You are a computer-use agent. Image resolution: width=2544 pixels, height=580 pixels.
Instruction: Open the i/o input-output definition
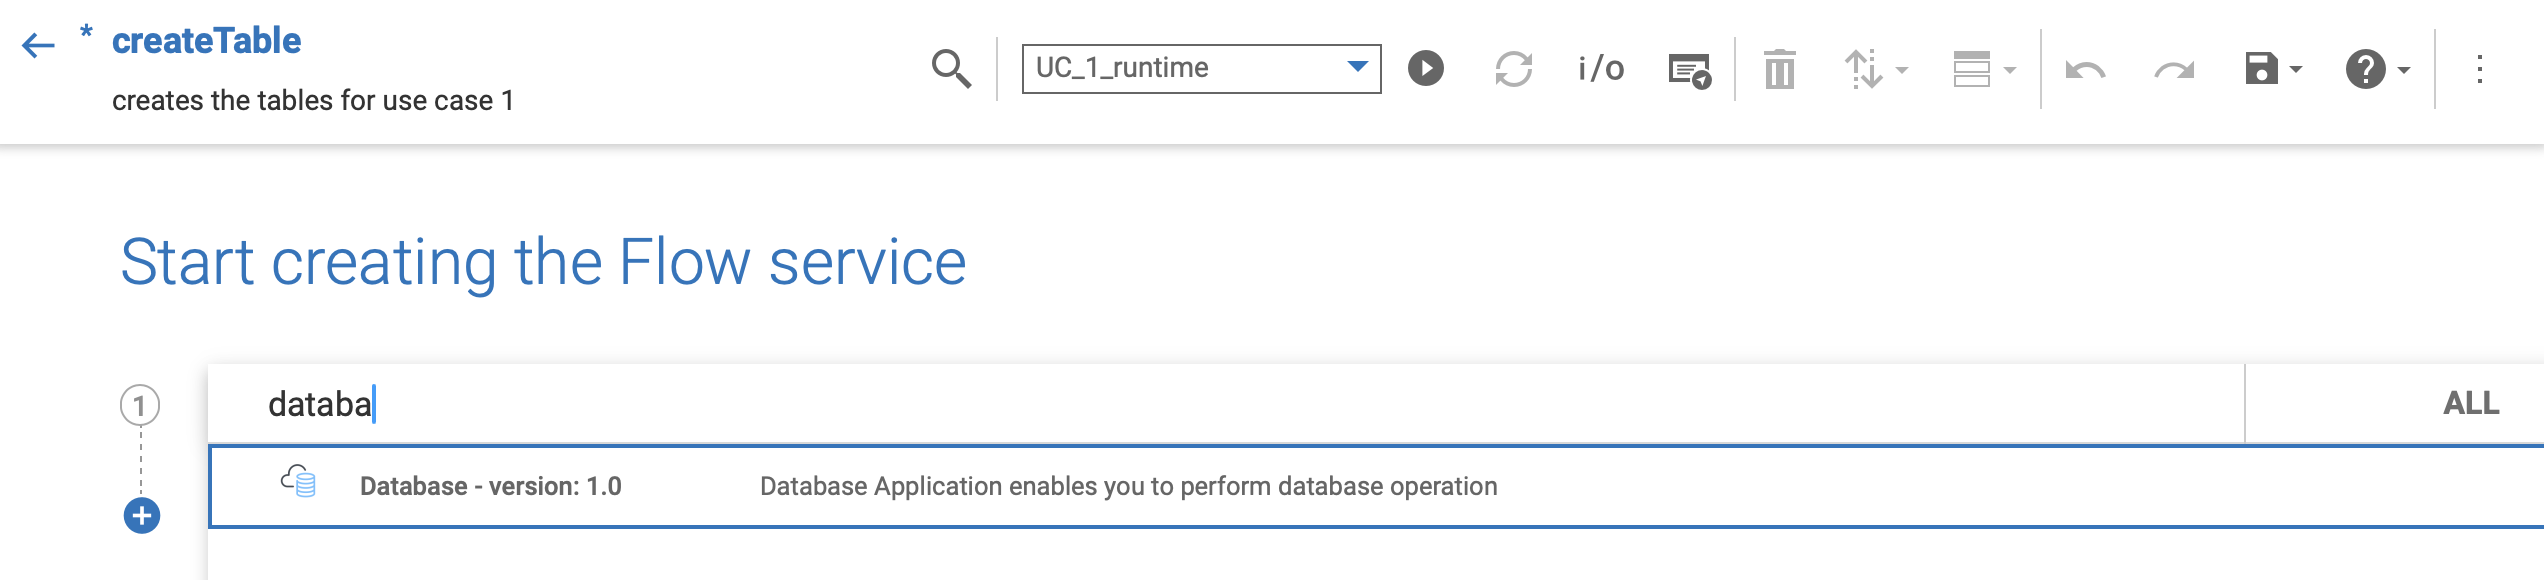coord(1601,69)
